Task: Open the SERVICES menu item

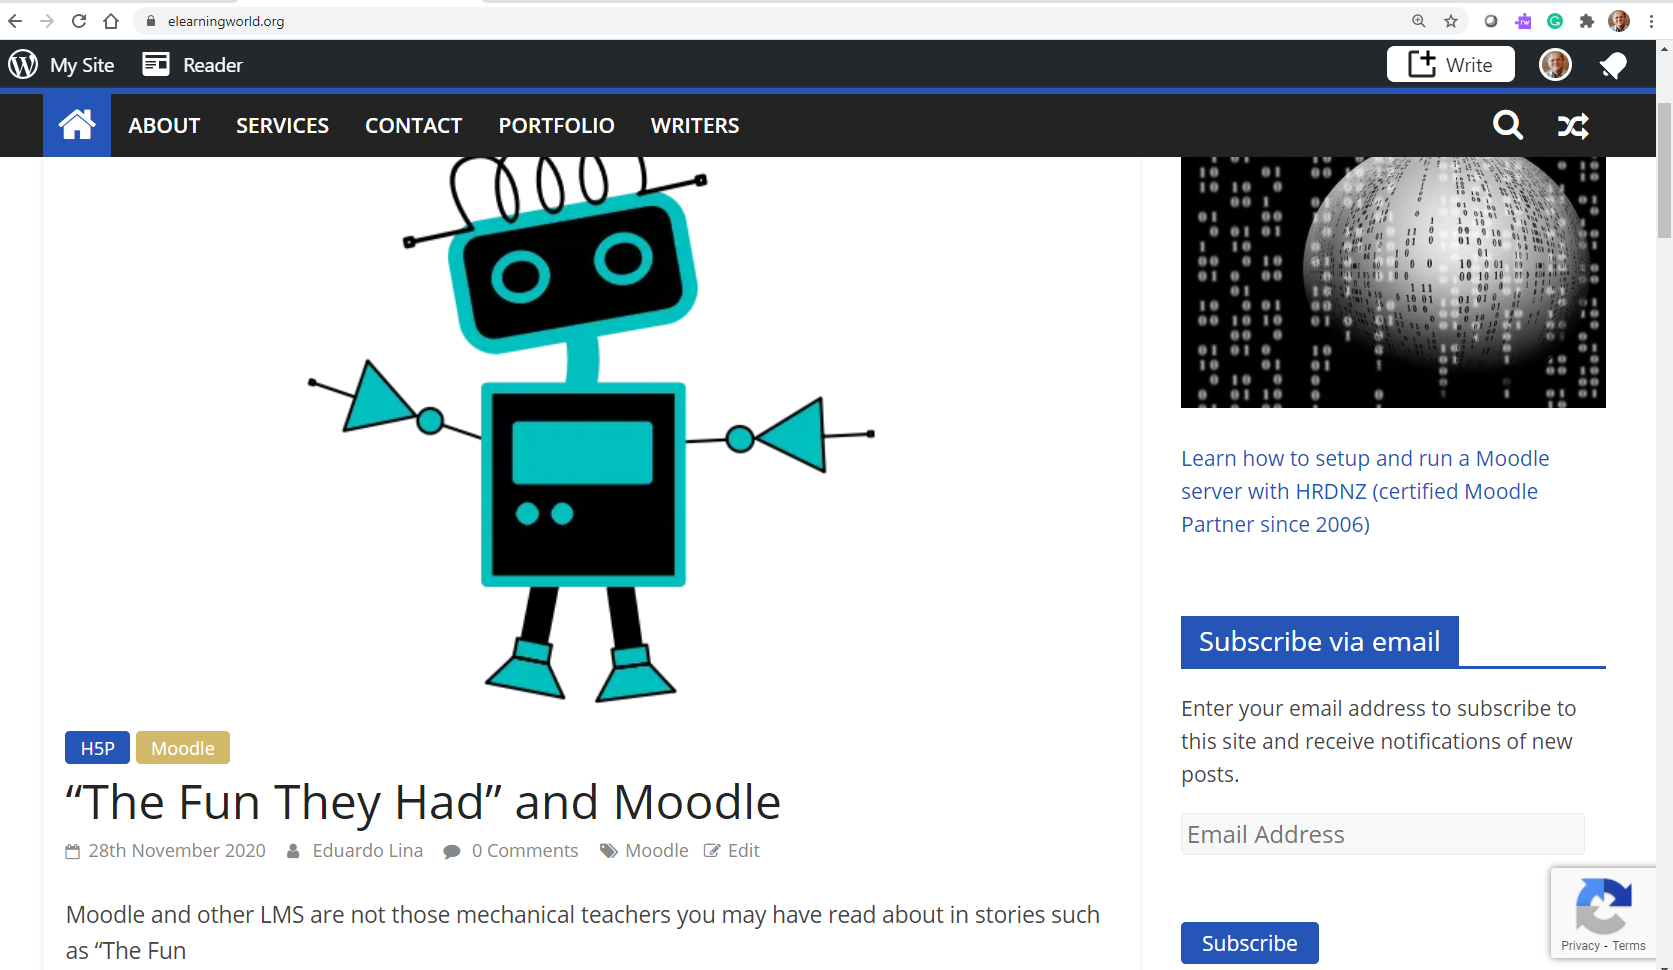Action: point(282,126)
